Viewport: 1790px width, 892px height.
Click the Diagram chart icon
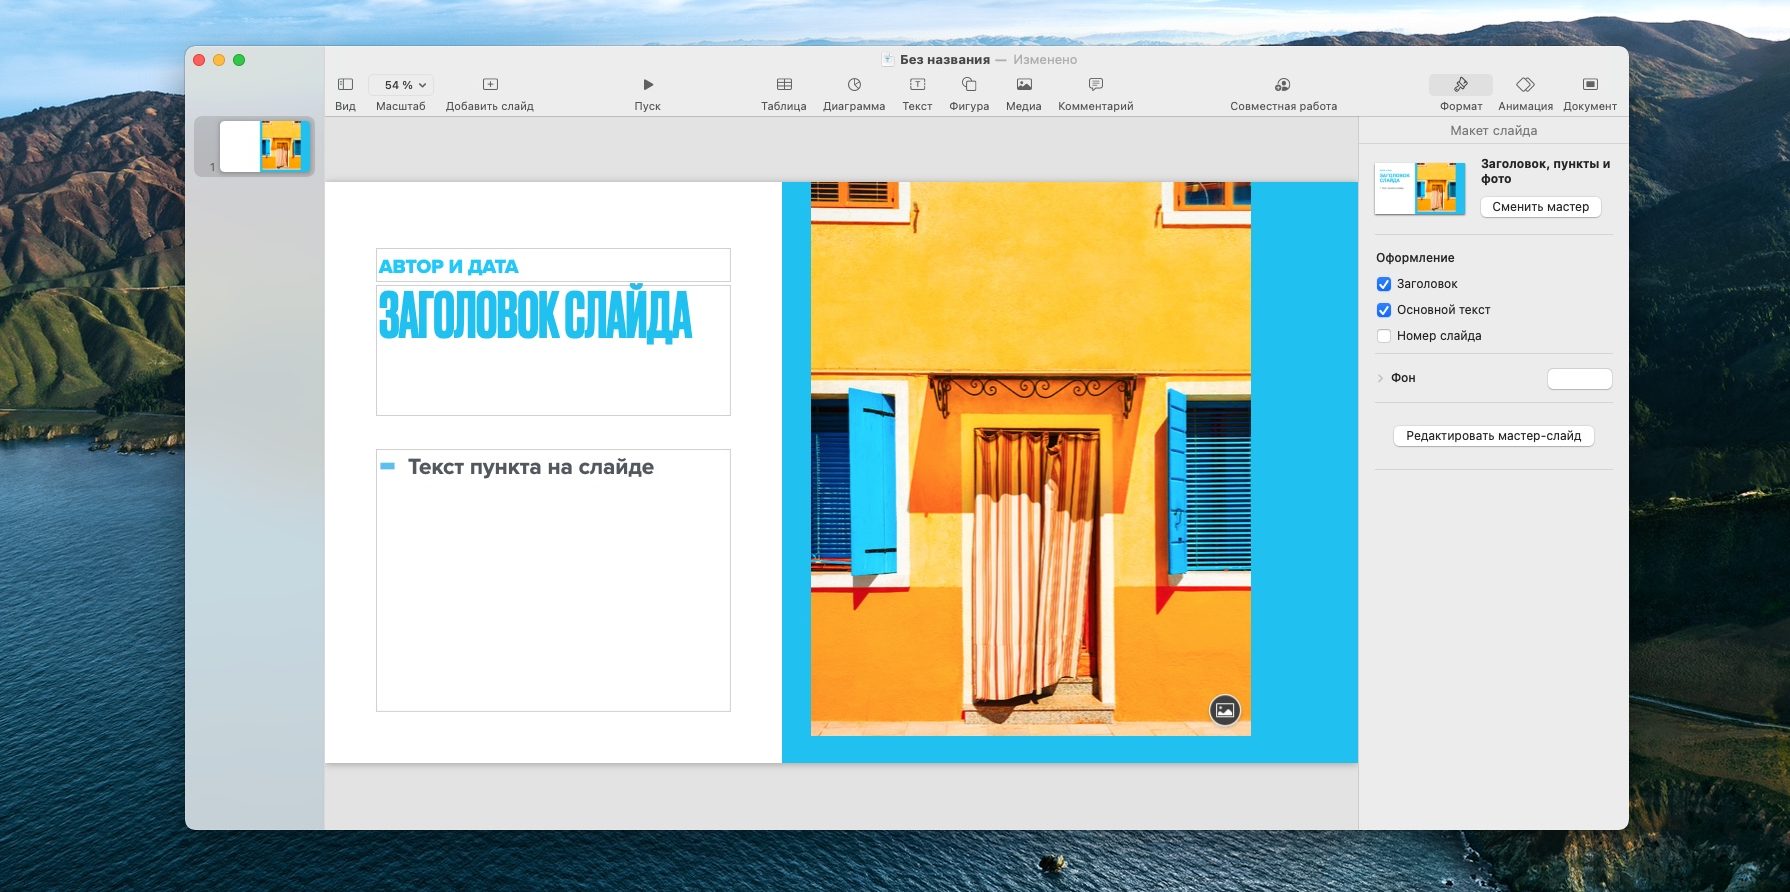[x=854, y=85]
